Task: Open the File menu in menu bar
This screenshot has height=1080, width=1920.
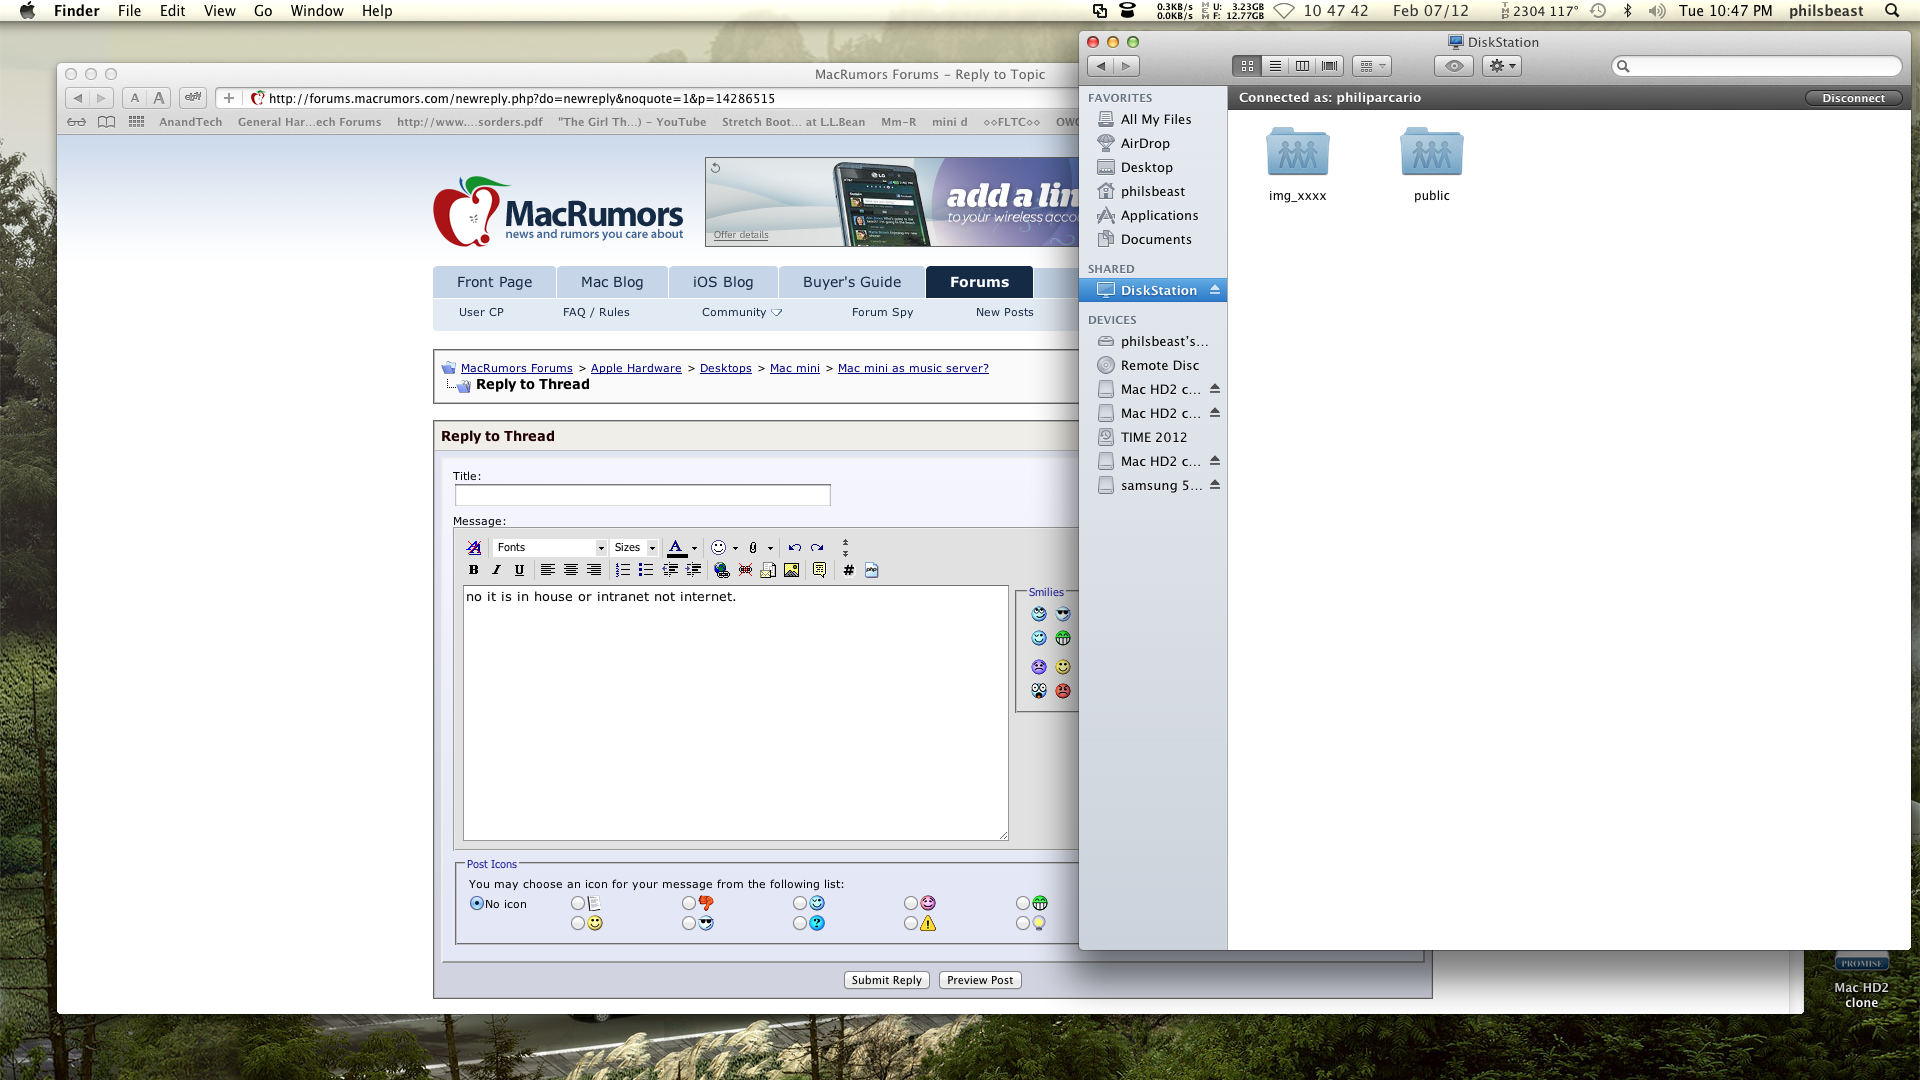Action: (129, 11)
